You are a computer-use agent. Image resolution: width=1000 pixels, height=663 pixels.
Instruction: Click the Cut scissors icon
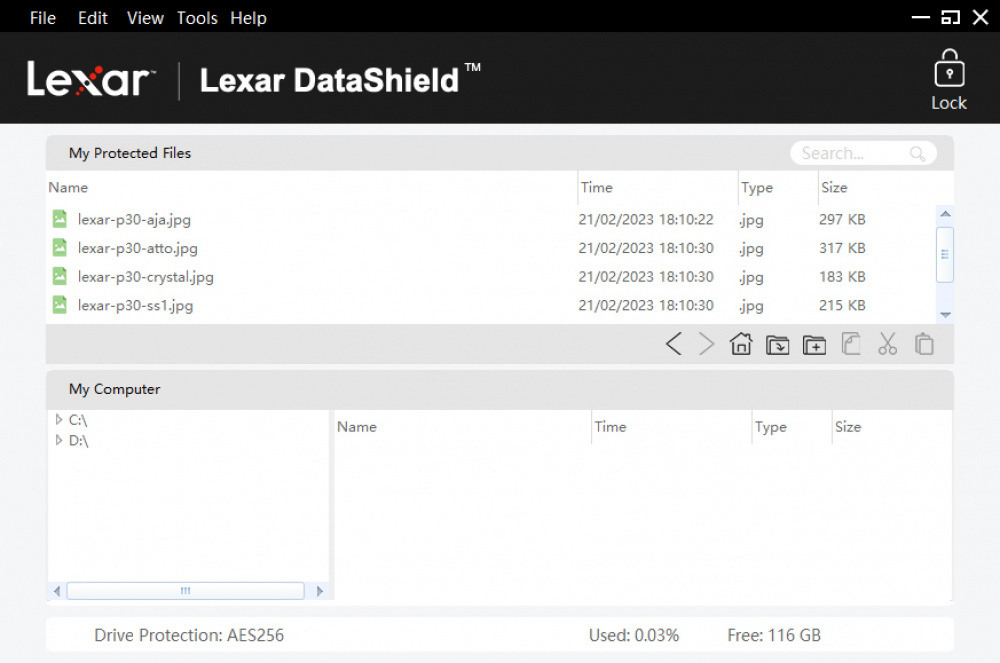[x=887, y=344]
